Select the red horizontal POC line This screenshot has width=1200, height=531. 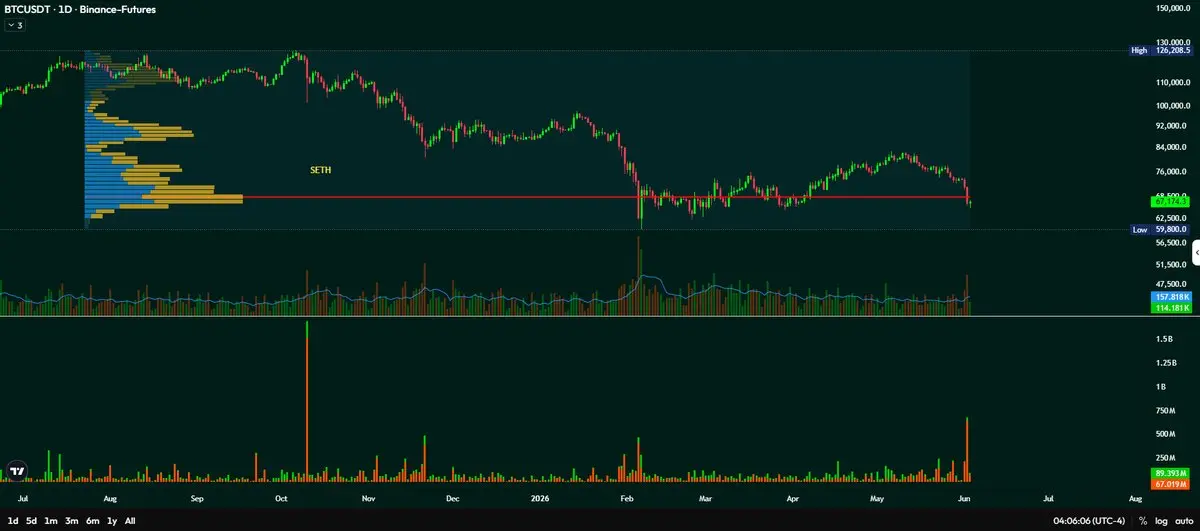tap(606, 197)
